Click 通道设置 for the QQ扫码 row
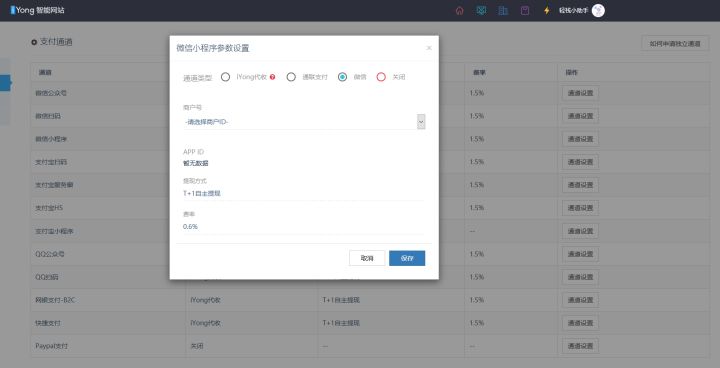The width and height of the screenshot is (720, 368). [x=580, y=277]
